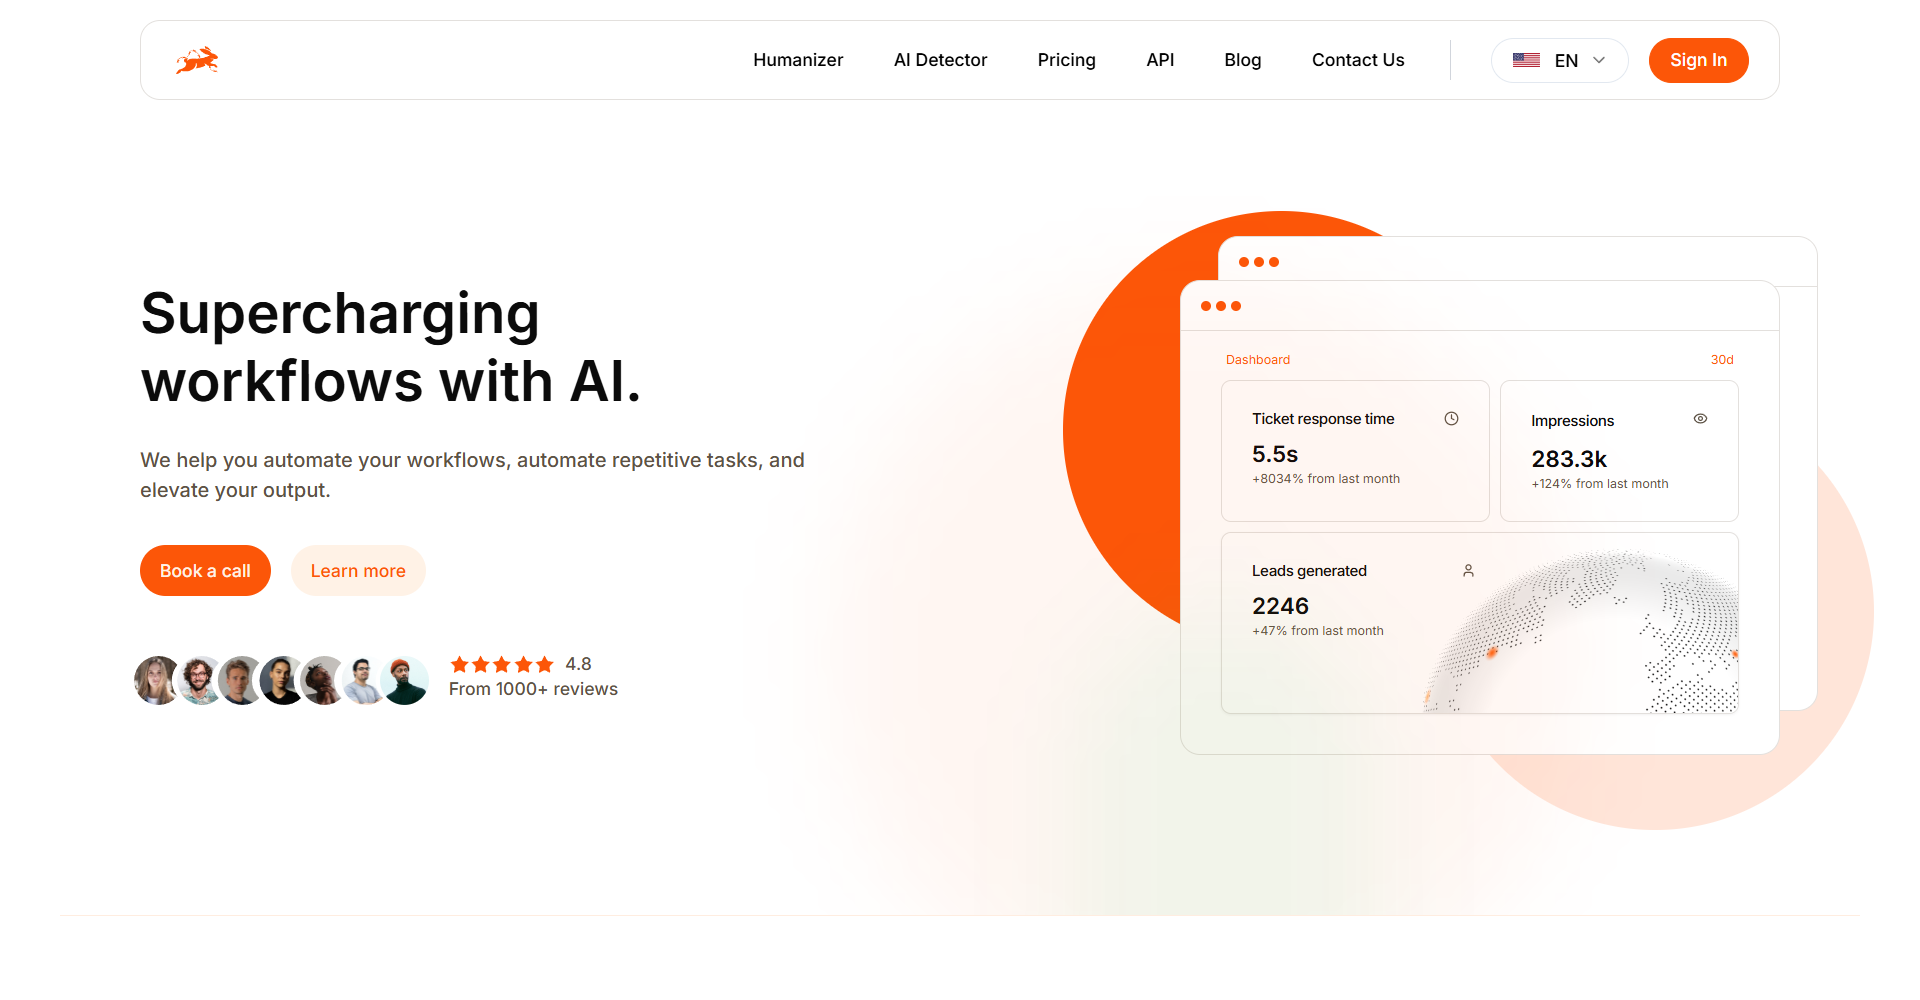
Task: Click the US flag icon
Action: click(1526, 60)
